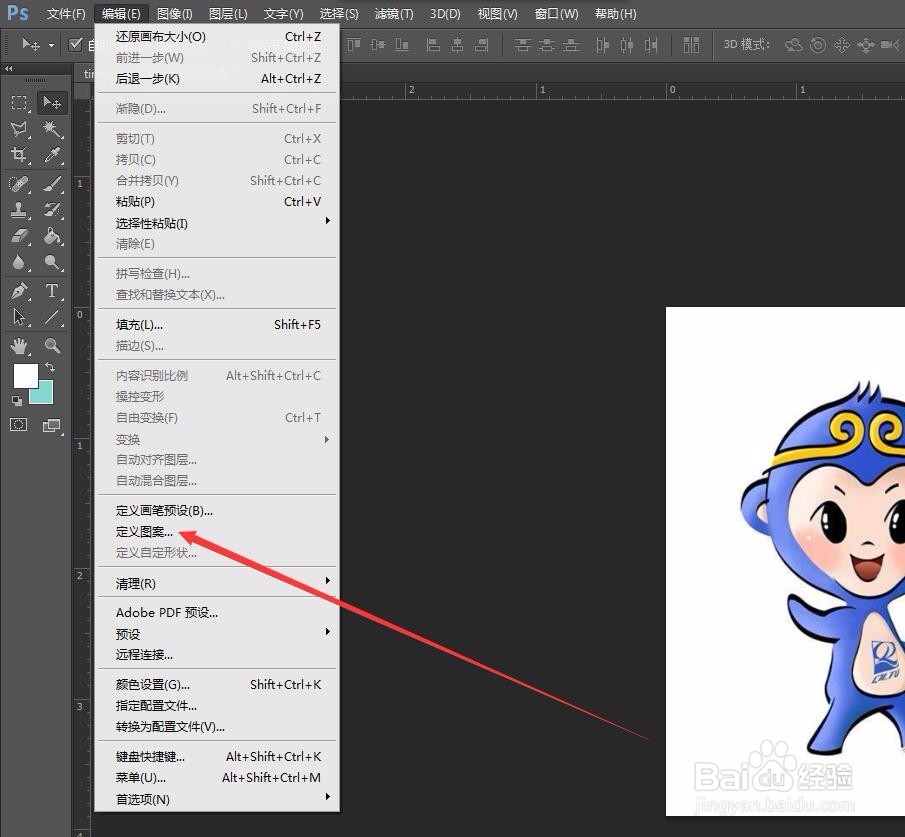Choose 粘贴(P) menu entry
Image resolution: width=905 pixels, height=837 pixels.
[216, 201]
